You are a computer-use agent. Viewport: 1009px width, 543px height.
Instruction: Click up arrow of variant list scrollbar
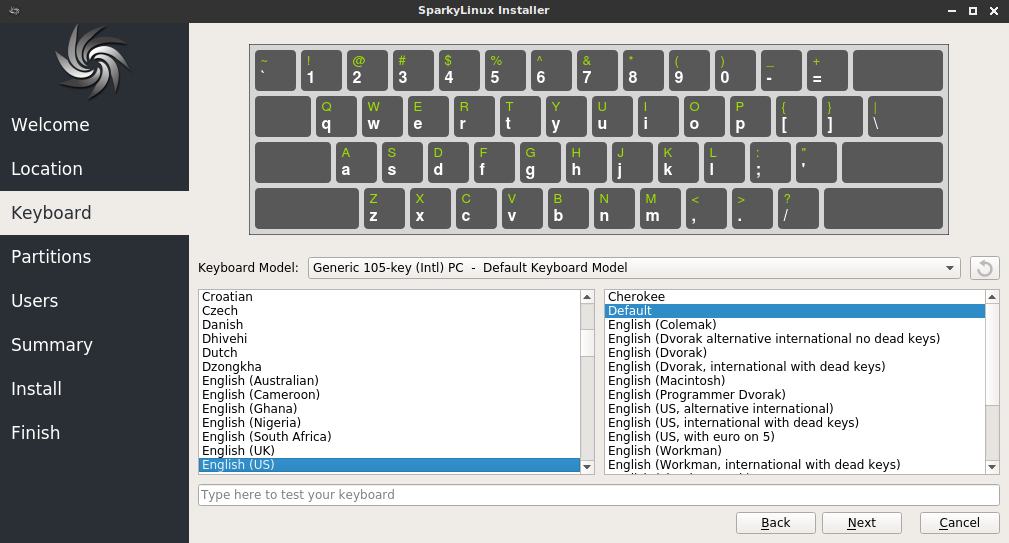click(992, 297)
